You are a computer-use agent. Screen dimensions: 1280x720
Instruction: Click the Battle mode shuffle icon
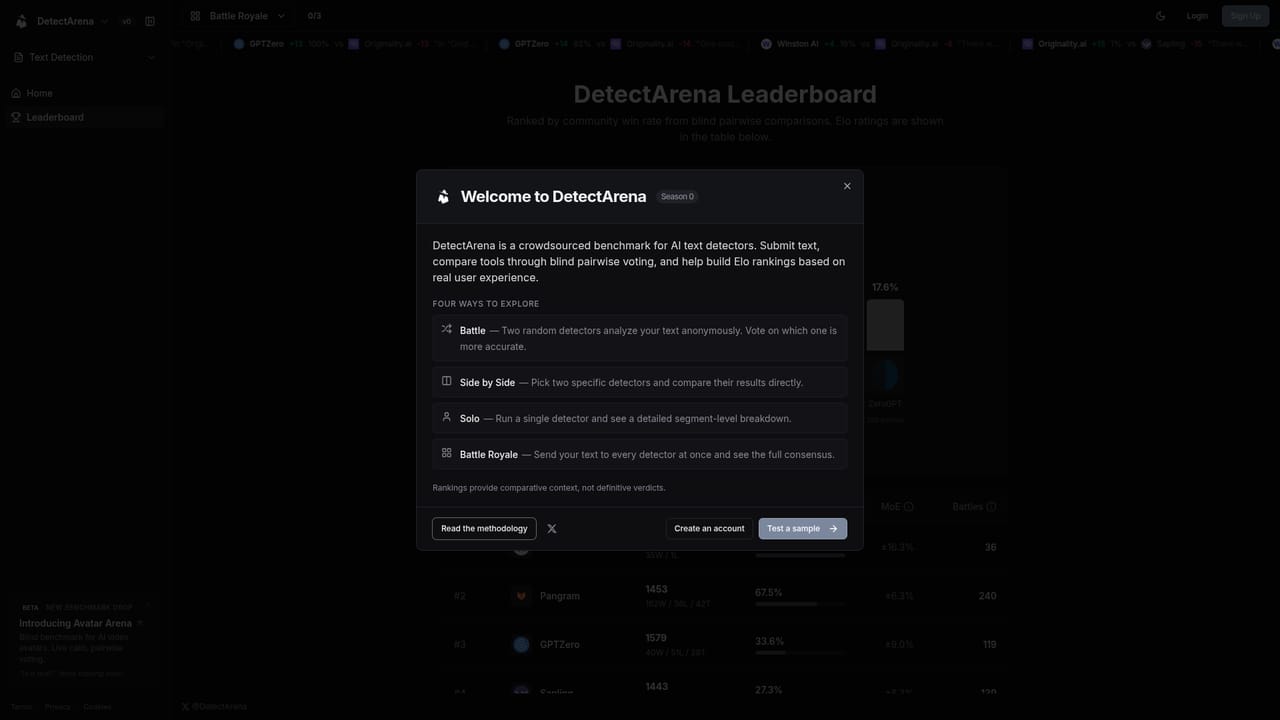[x=447, y=329]
